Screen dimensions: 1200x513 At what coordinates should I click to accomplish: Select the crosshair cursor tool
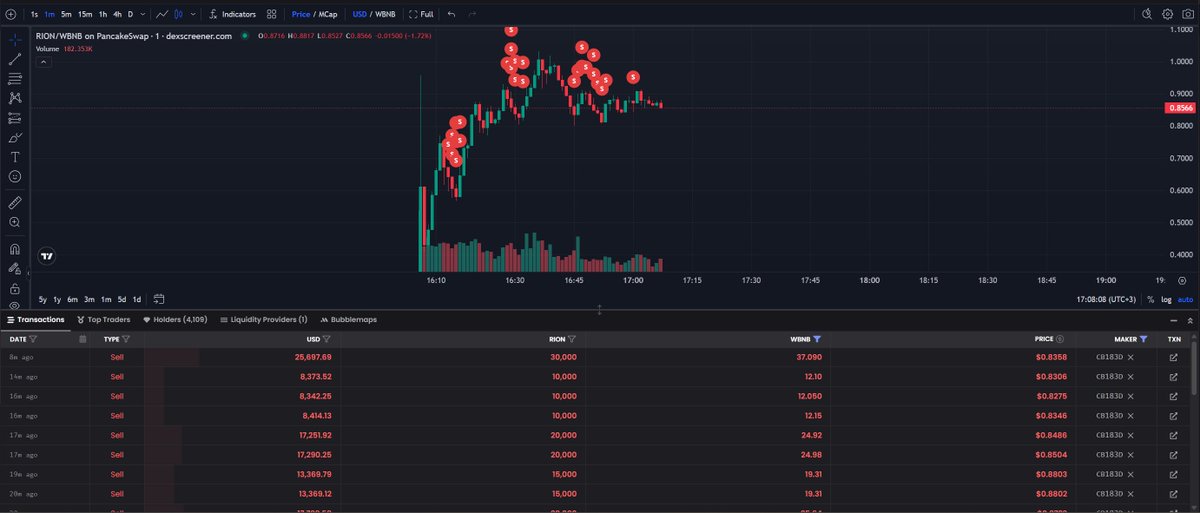pos(15,39)
